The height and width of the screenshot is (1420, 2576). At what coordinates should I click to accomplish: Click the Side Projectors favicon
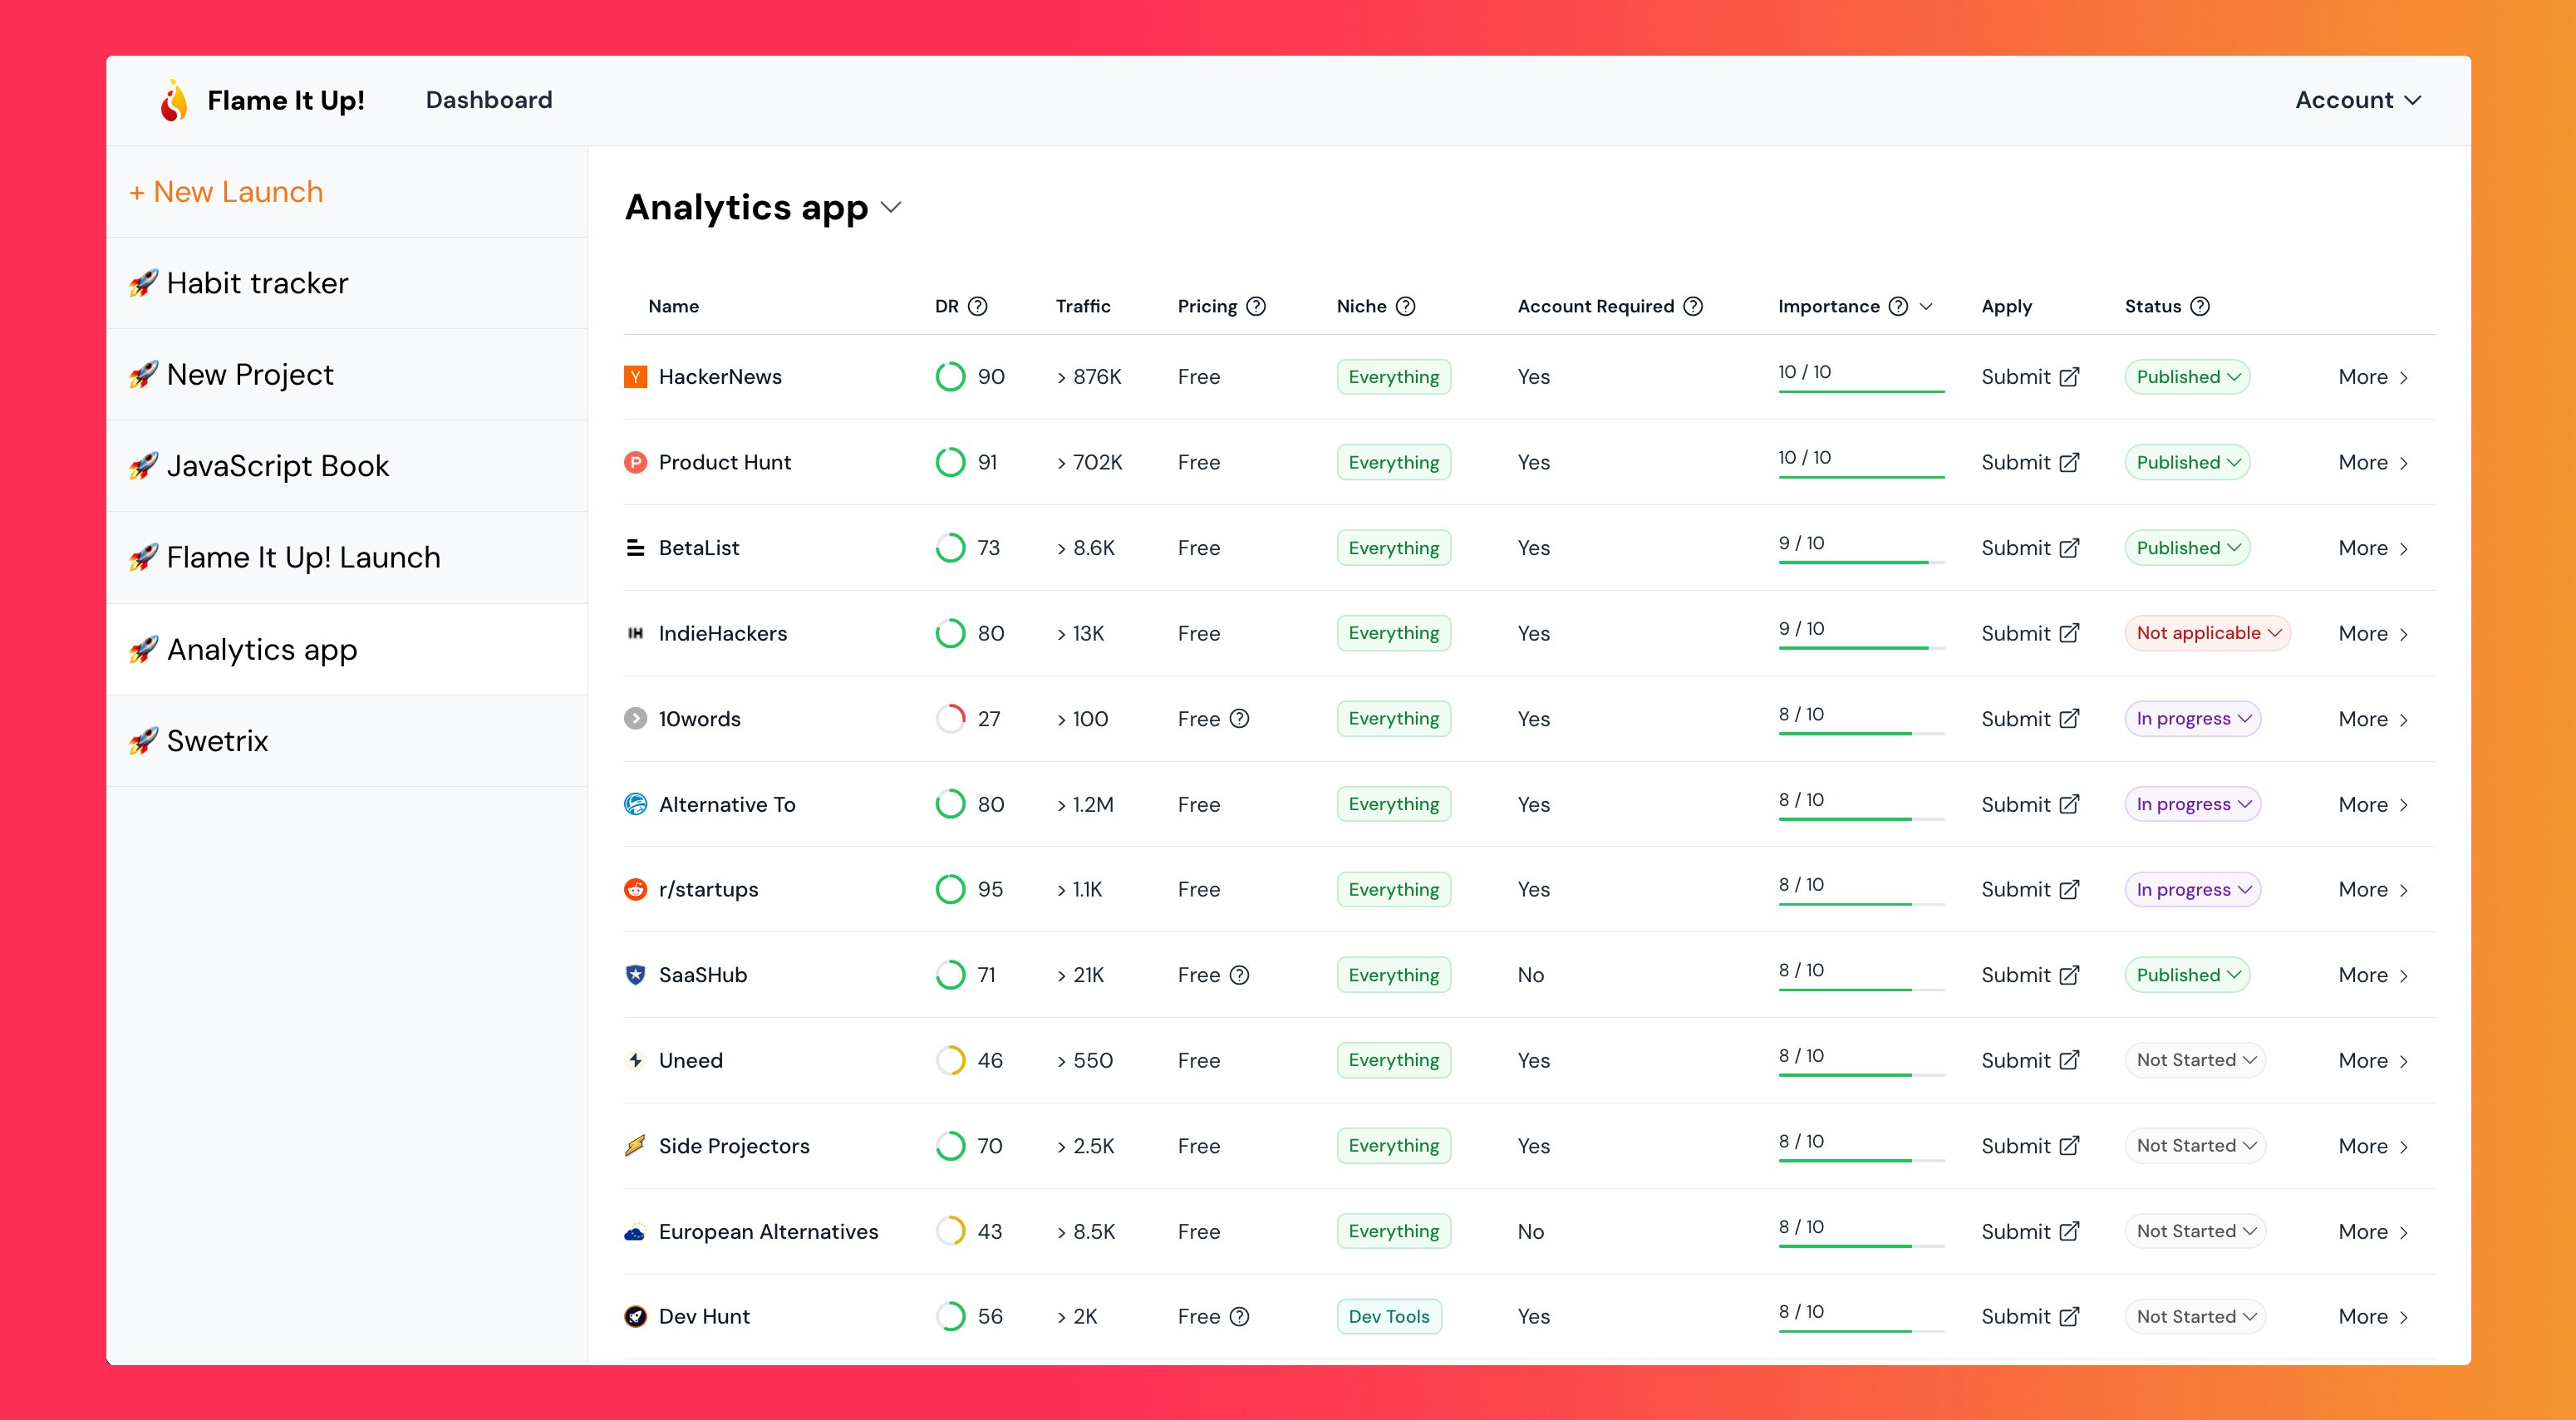pyautogui.click(x=635, y=1146)
